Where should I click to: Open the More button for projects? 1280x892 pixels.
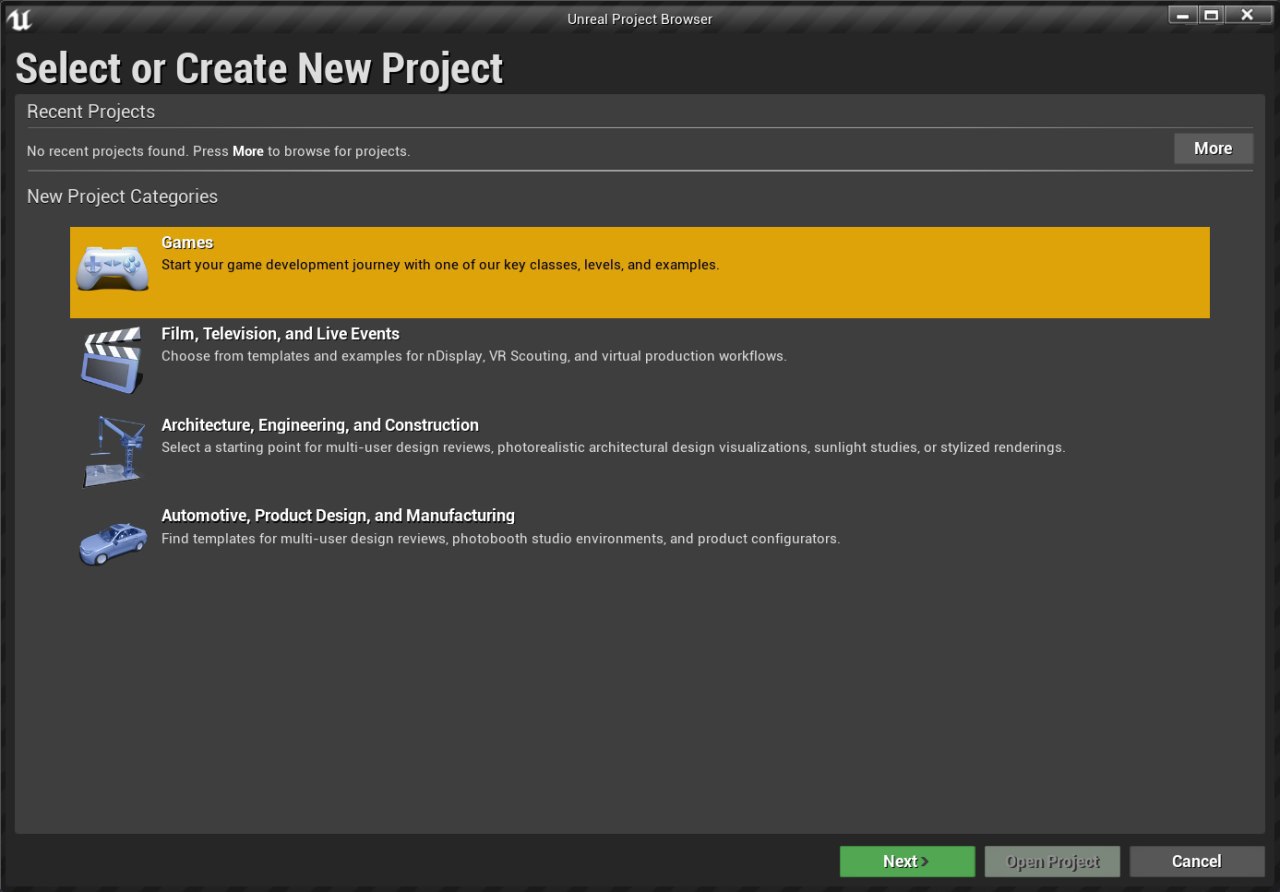click(1213, 148)
